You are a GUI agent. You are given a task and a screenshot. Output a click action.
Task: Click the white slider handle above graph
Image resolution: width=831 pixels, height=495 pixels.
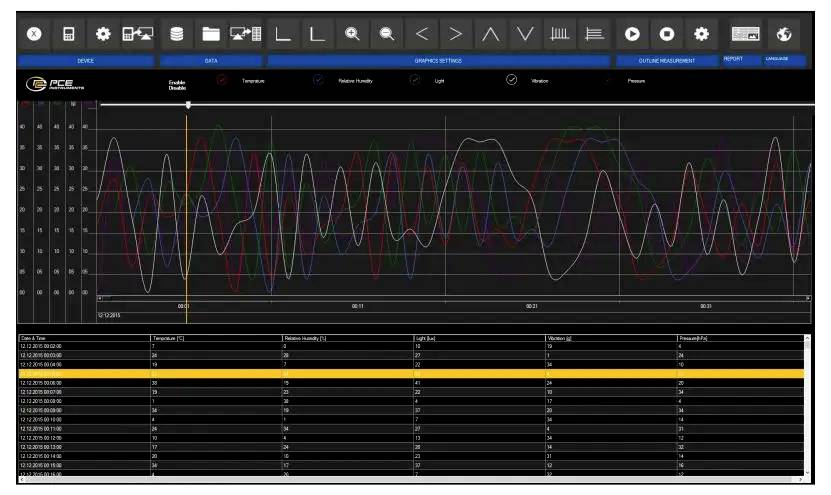tap(188, 105)
